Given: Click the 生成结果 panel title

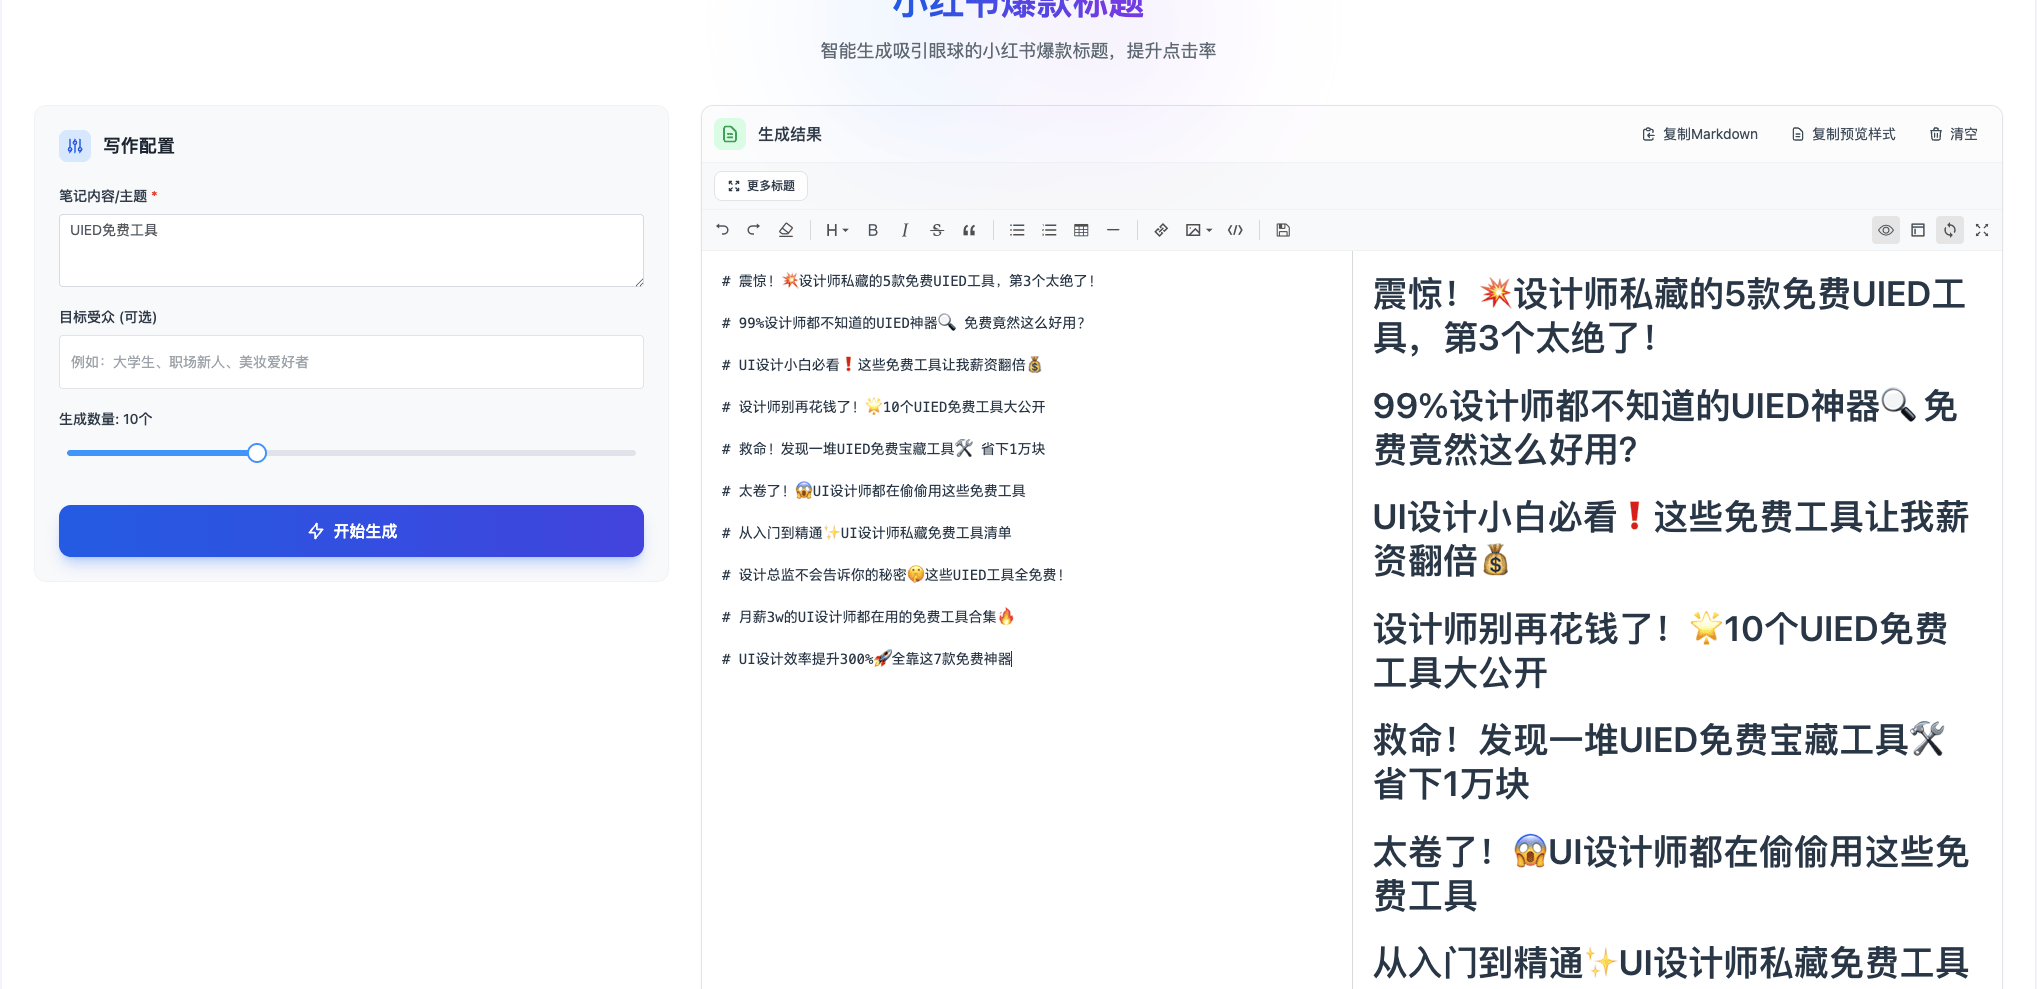Looking at the screenshot, I should click(x=789, y=134).
